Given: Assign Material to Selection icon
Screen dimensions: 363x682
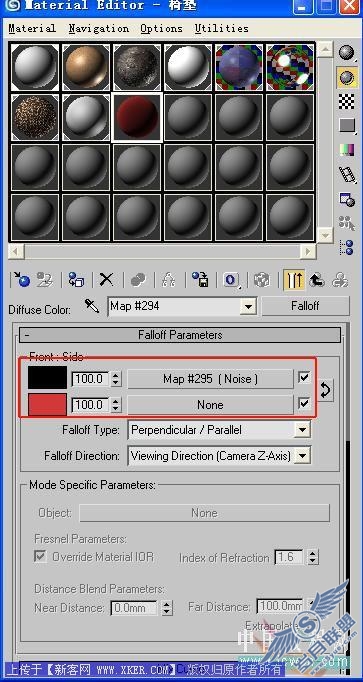Looking at the screenshot, I should click(76, 279).
